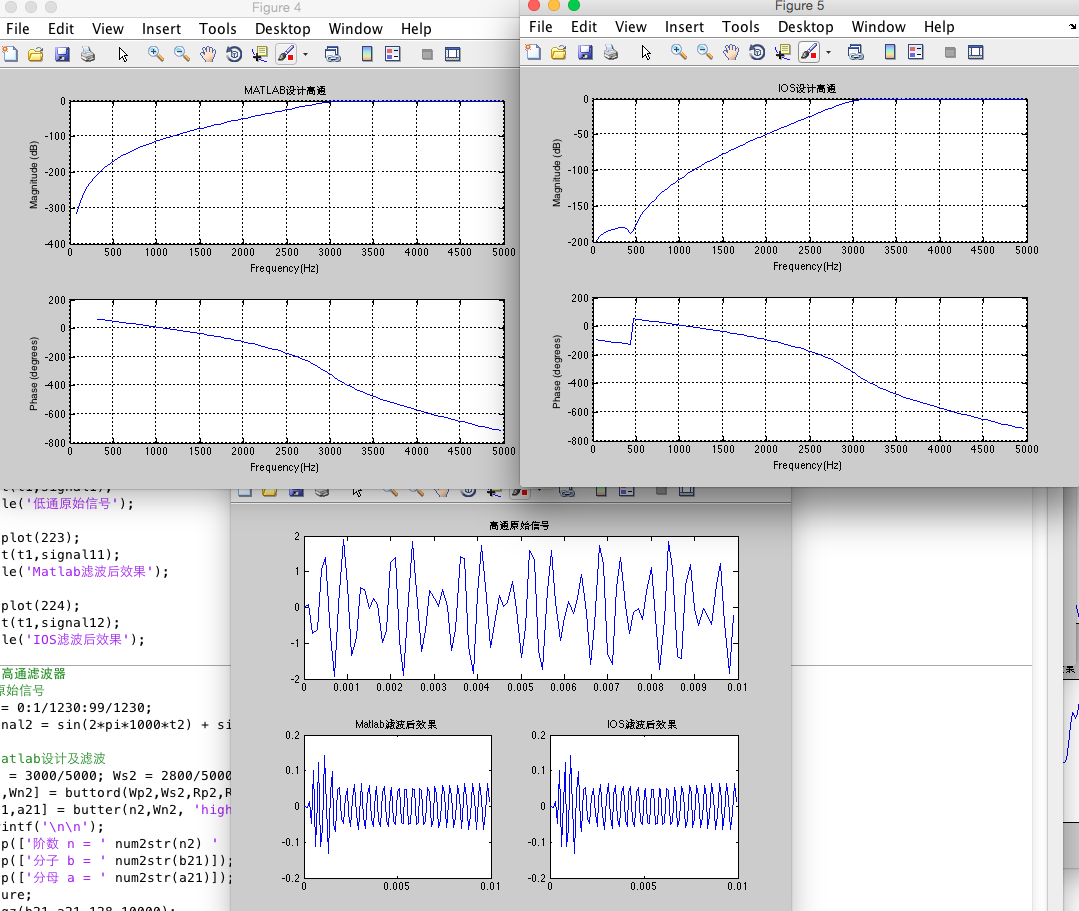The width and height of the screenshot is (1079, 911).
Task: Print Figure 4 with the printer icon
Action: [x=88, y=54]
